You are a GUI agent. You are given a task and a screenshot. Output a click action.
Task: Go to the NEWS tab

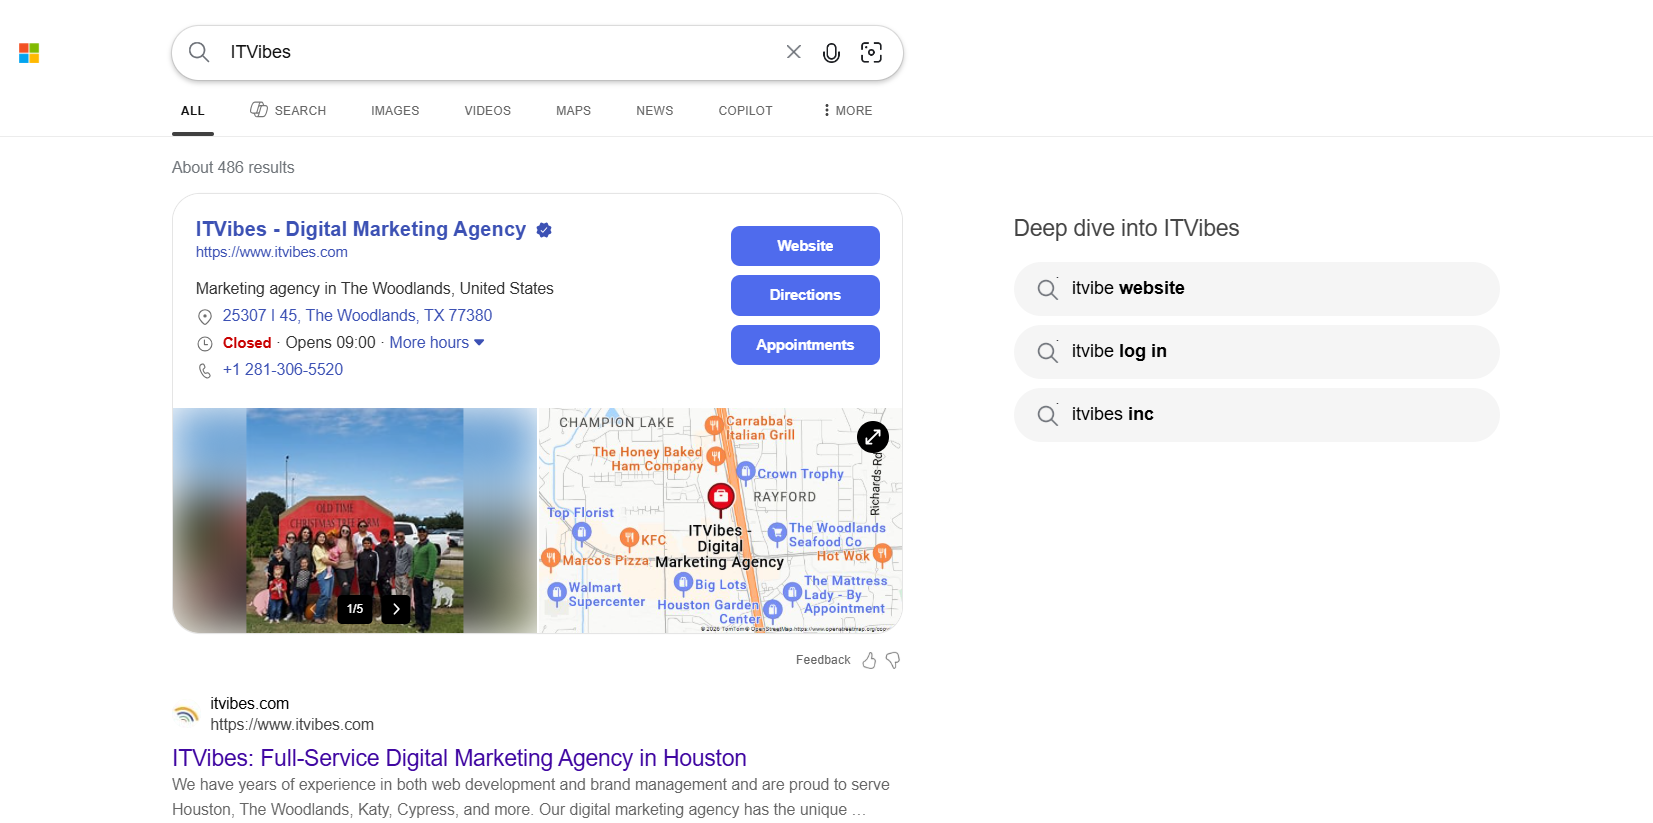(655, 111)
